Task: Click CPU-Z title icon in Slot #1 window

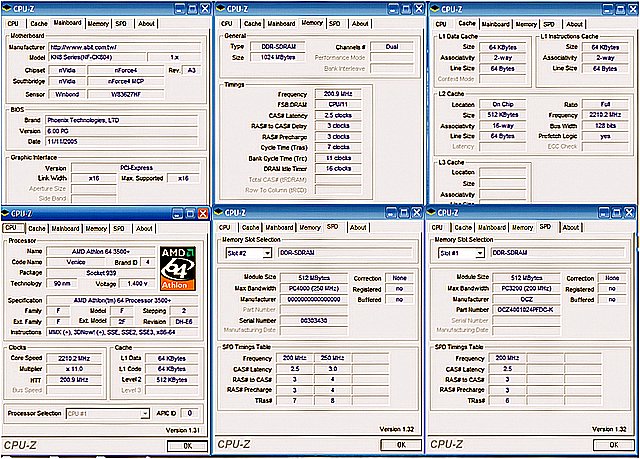Action: (431, 212)
